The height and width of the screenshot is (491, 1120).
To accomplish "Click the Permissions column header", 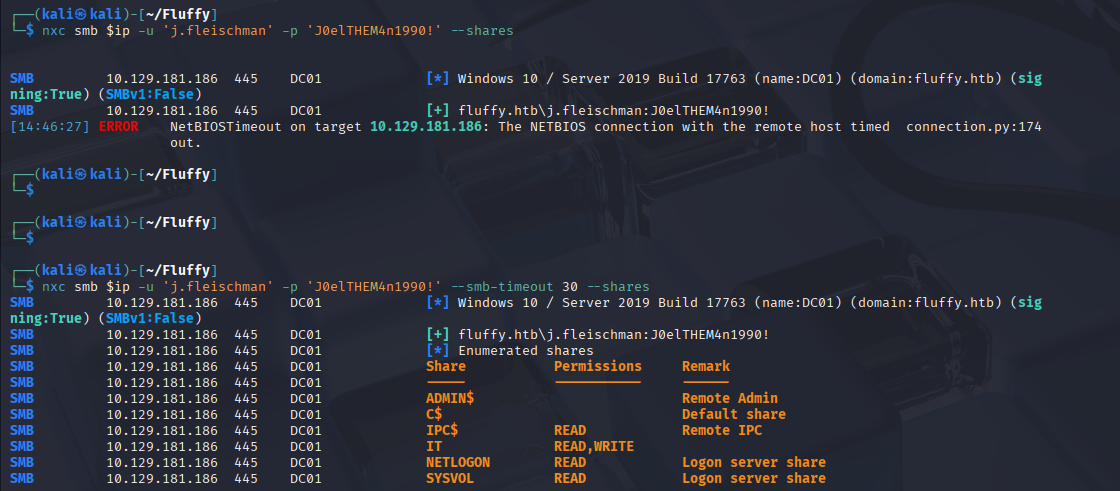I will (598, 366).
